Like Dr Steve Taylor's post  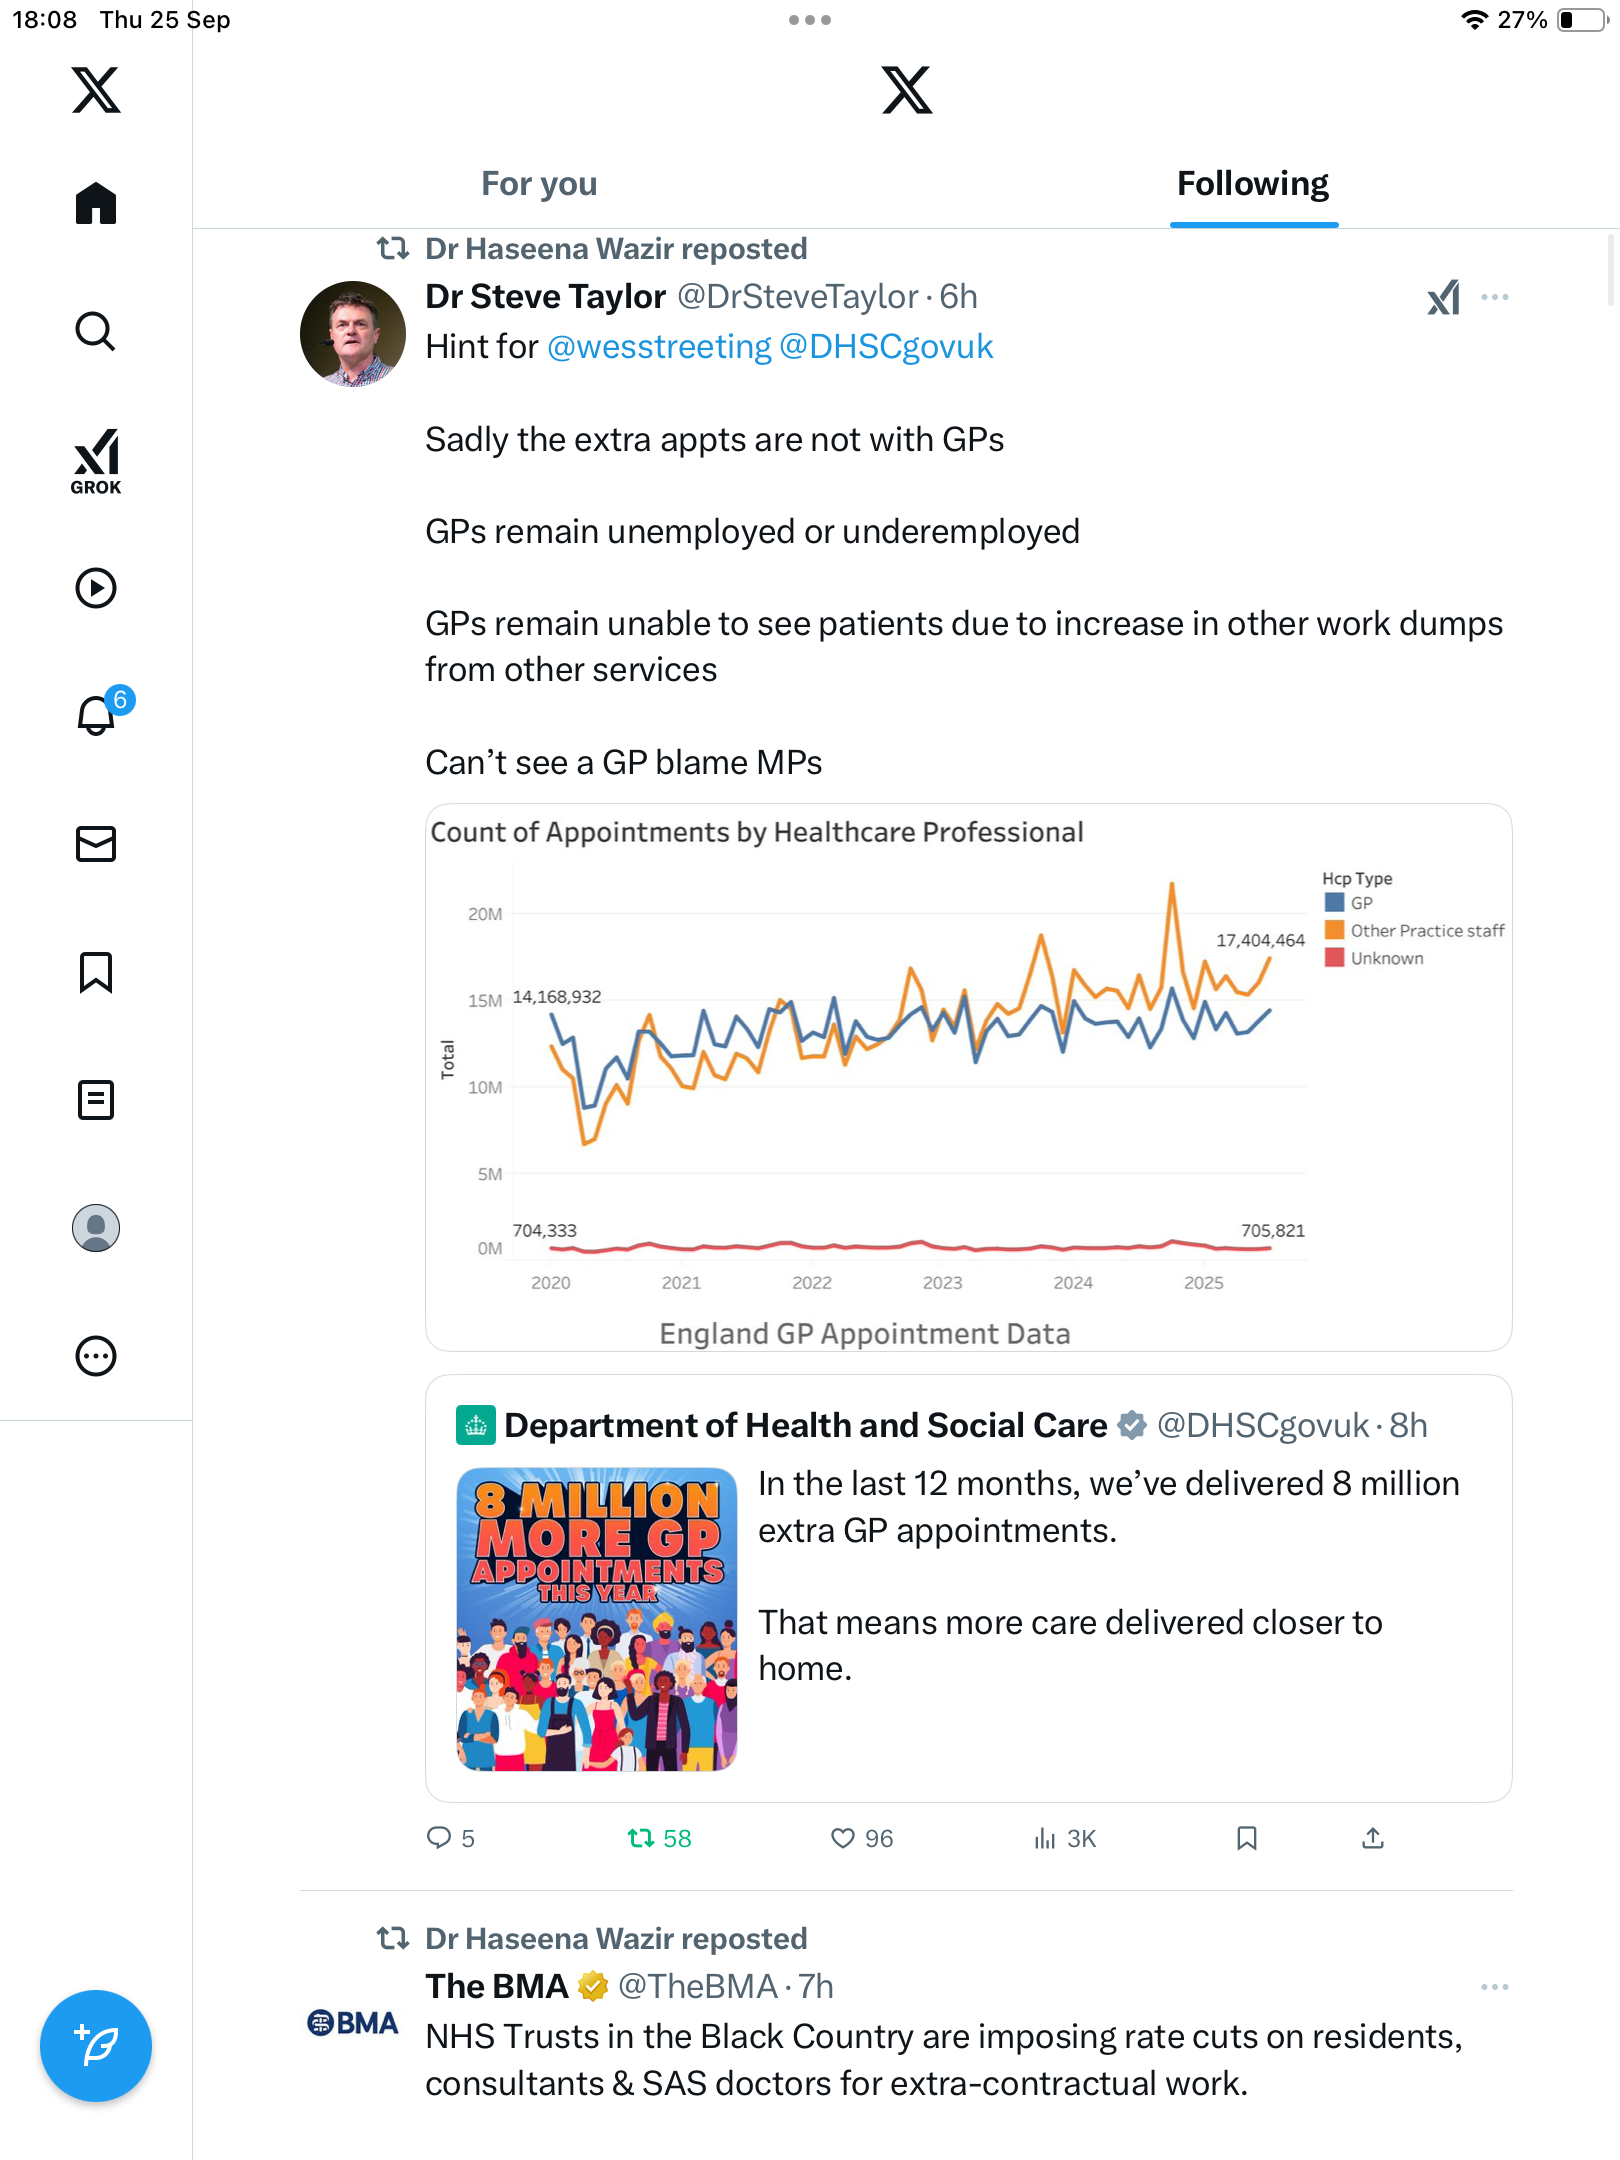(843, 1838)
